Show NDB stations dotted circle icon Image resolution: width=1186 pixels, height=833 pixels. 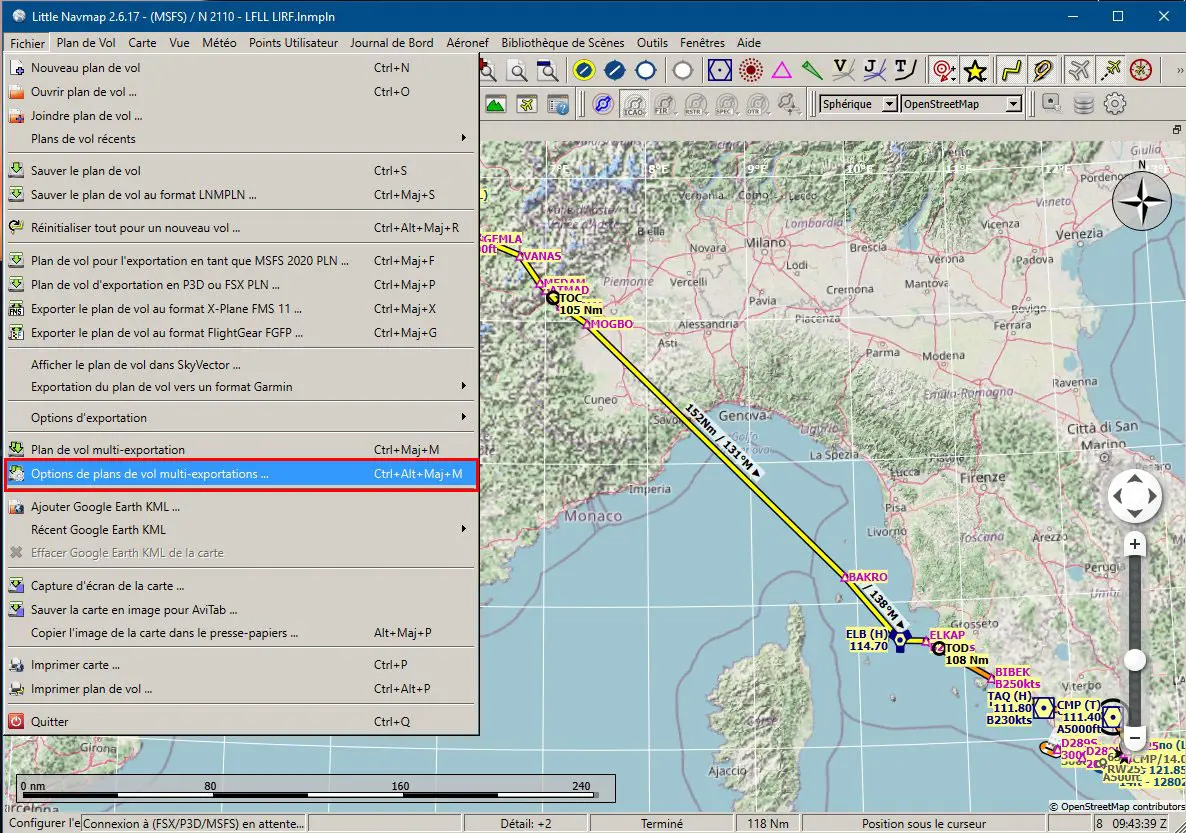click(750, 70)
